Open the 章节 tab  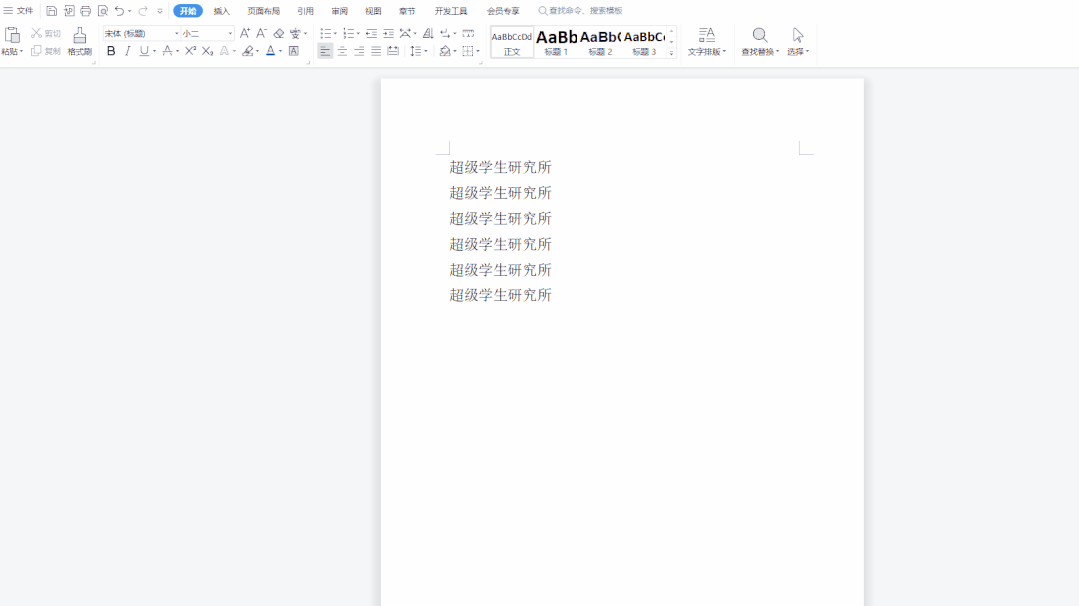click(407, 11)
